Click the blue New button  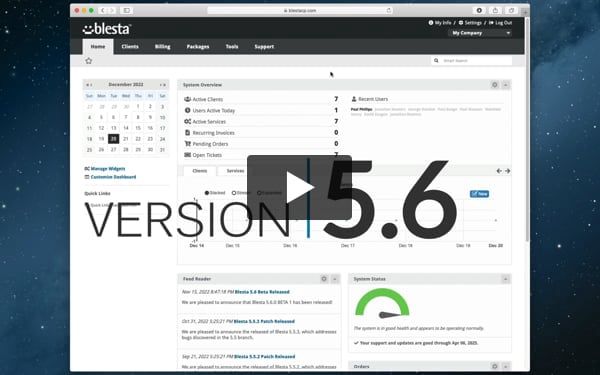(x=479, y=194)
